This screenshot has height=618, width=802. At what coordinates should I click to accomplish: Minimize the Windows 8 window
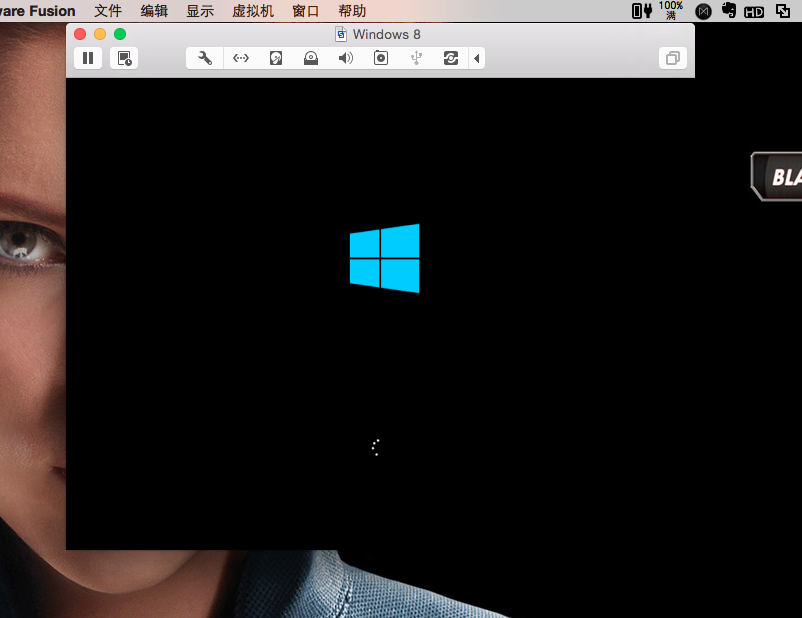100,34
